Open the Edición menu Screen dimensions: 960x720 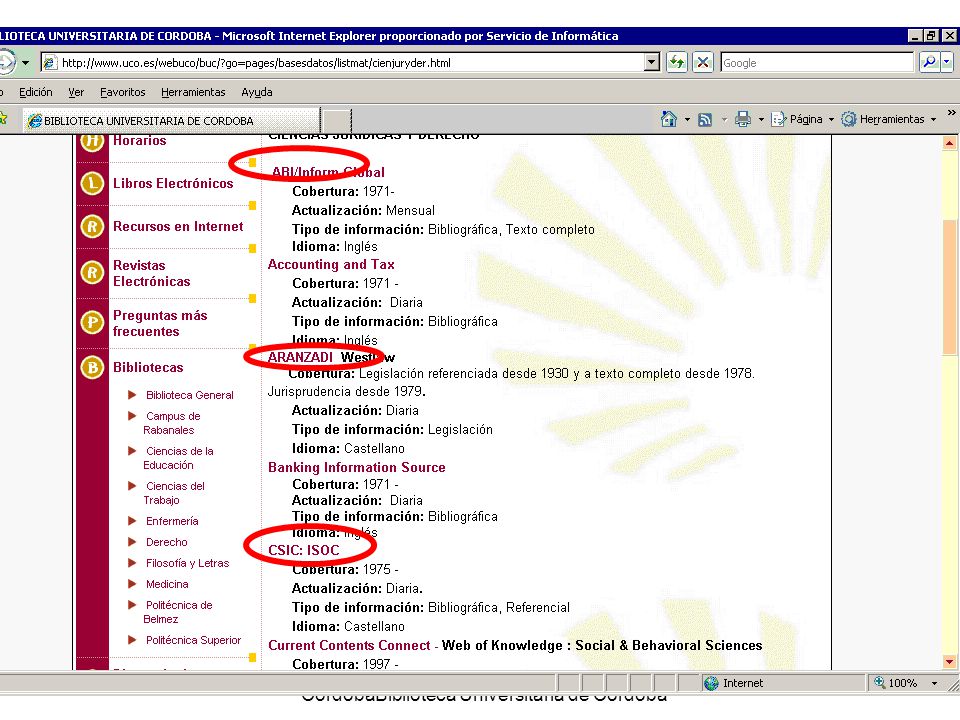coord(36,92)
